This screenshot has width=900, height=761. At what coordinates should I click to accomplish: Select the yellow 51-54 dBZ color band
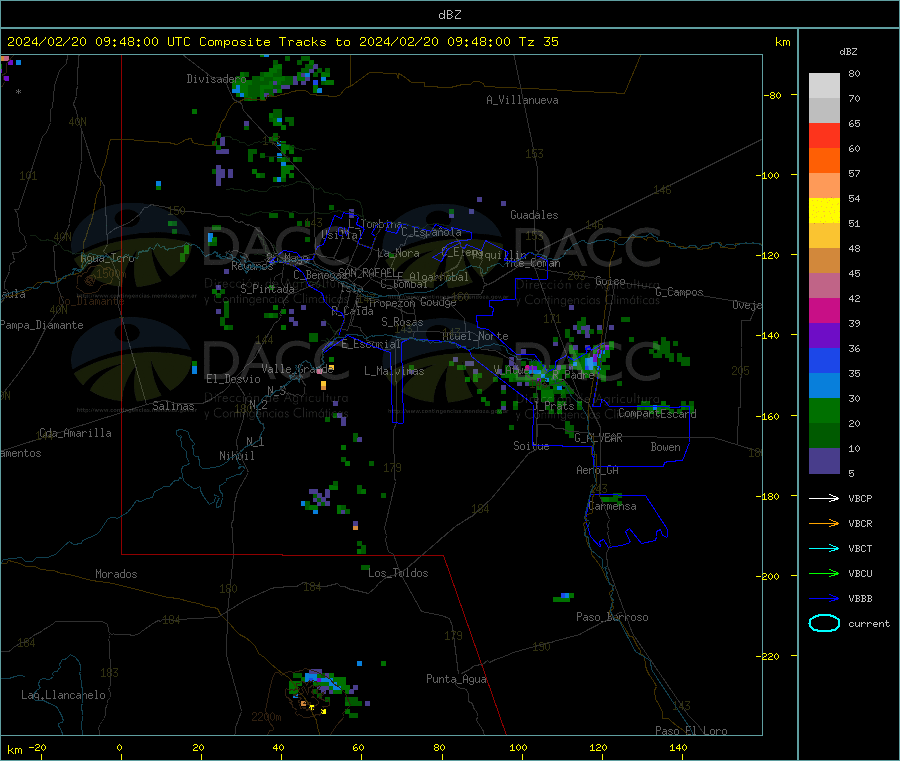[824, 211]
